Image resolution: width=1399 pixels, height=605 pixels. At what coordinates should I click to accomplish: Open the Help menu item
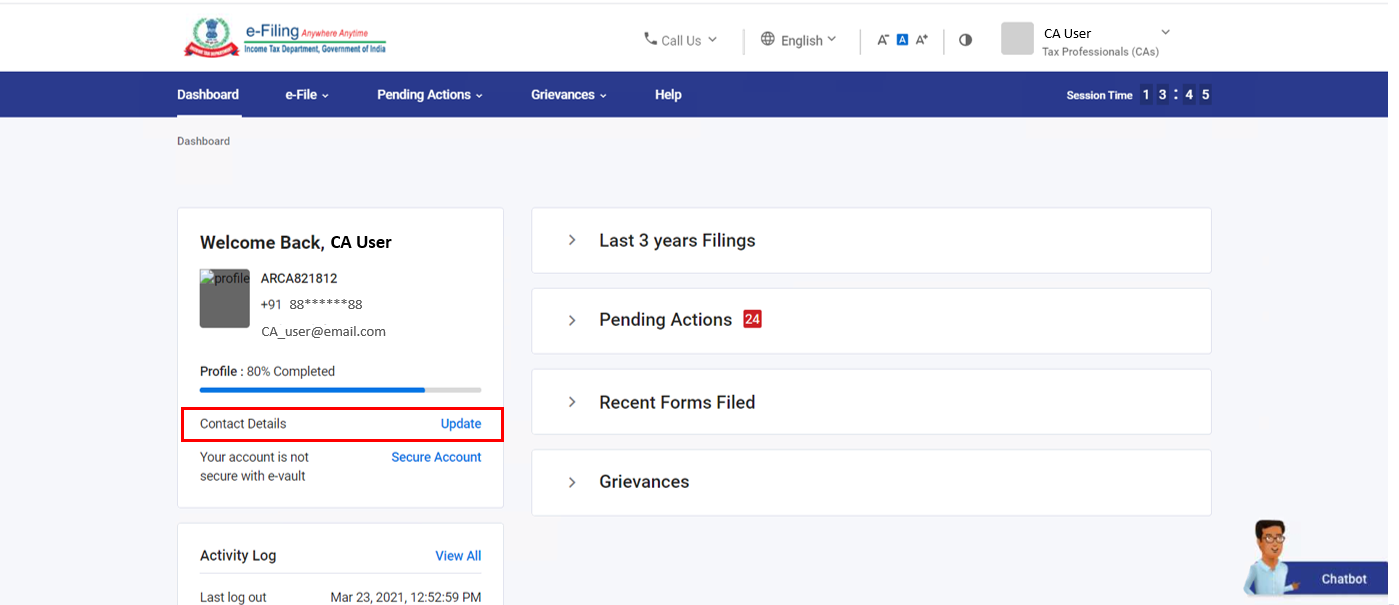[x=668, y=95]
